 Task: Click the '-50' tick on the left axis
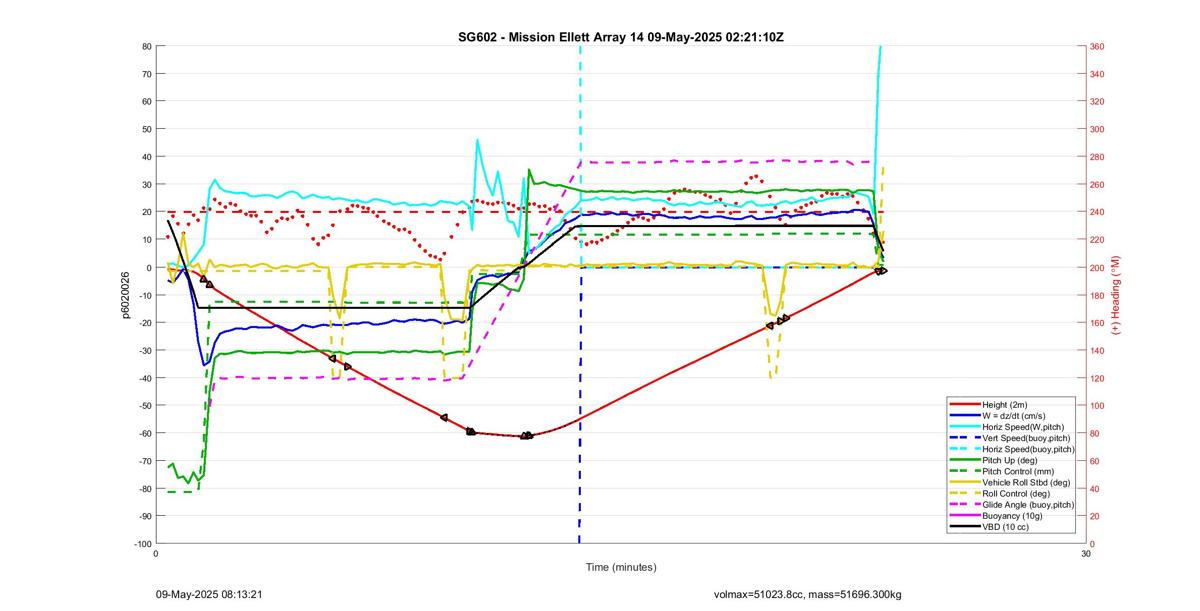pyautogui.click(x=144, y=405)
